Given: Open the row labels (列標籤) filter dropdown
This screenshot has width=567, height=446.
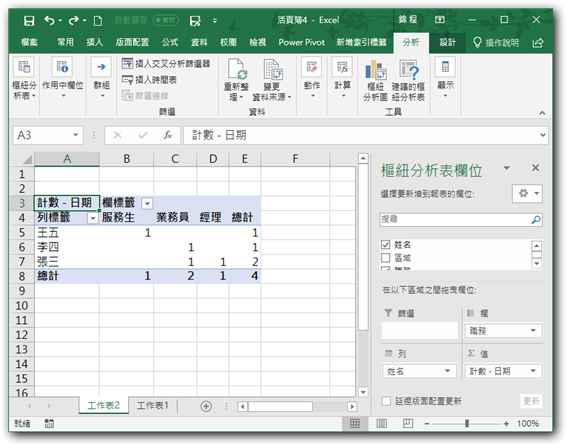Looking at the screenshot, I should click(x=93, y=218).
